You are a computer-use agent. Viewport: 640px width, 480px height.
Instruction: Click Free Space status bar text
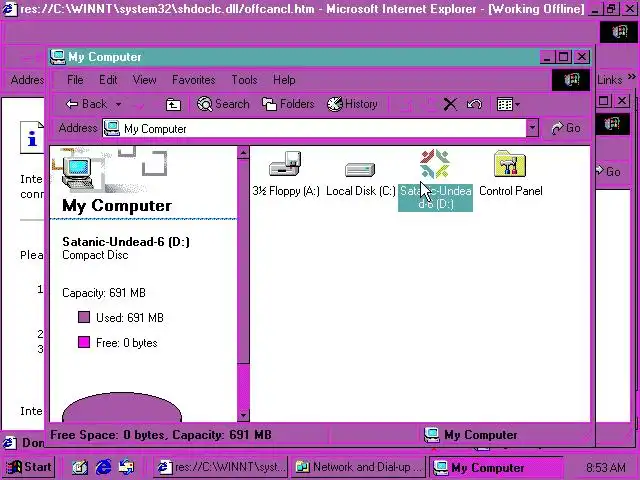(161, 435)
